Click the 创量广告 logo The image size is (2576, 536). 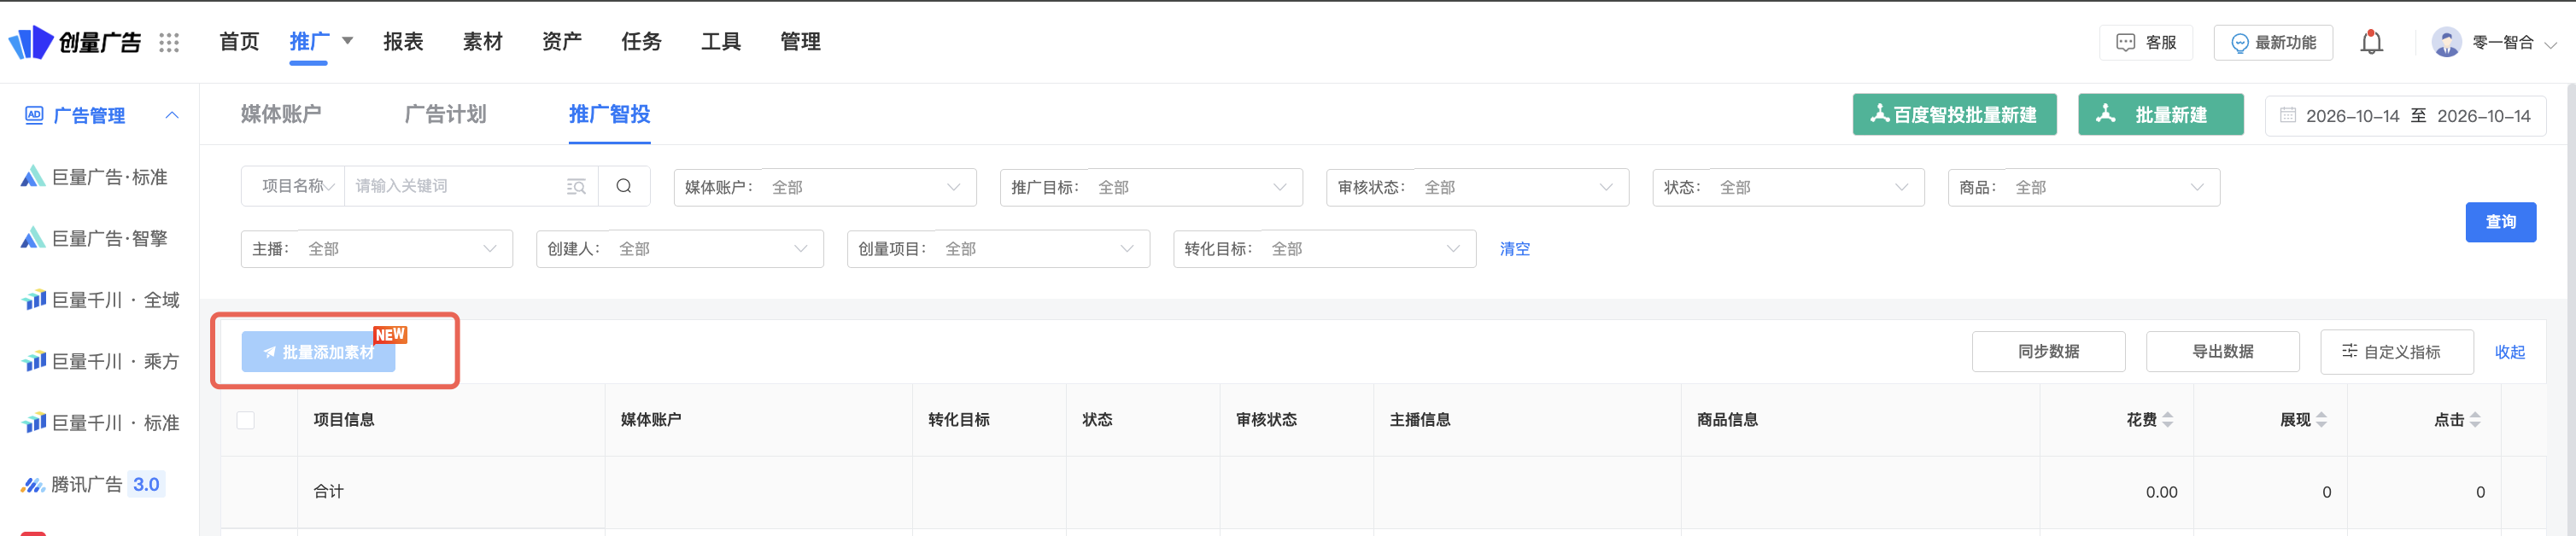(75, 42)
